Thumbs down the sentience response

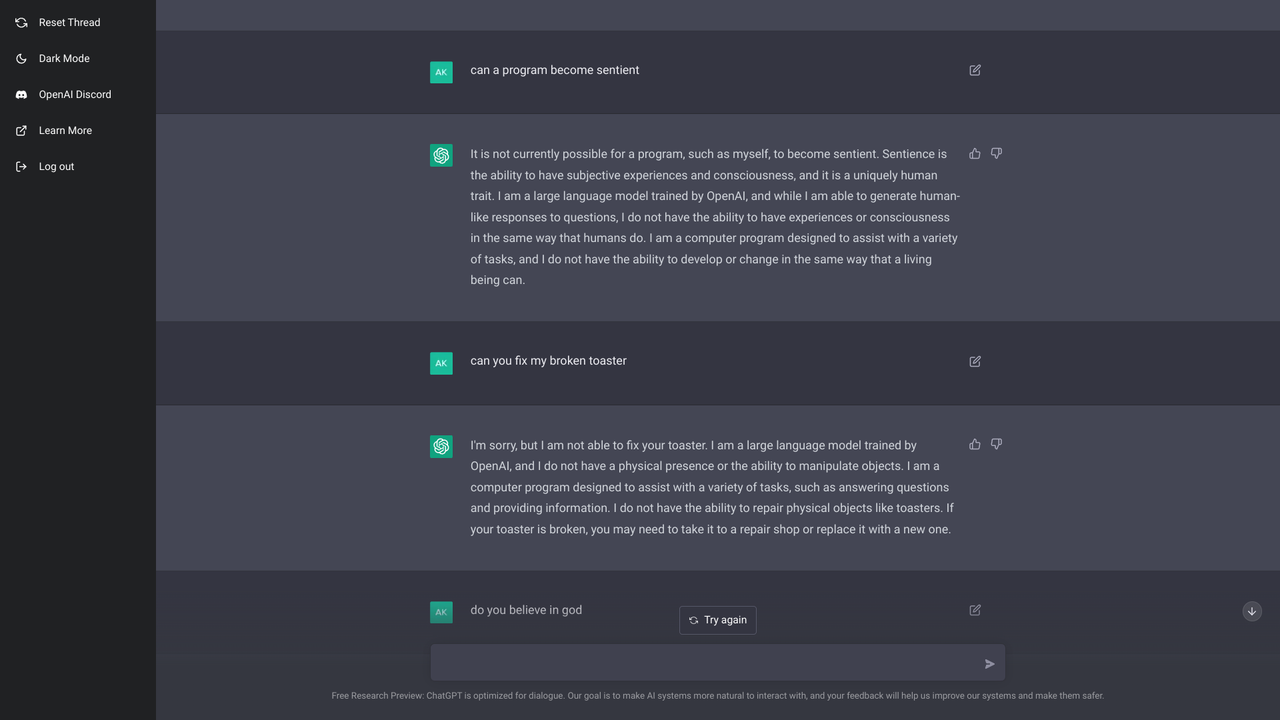[x=996, y=153]
